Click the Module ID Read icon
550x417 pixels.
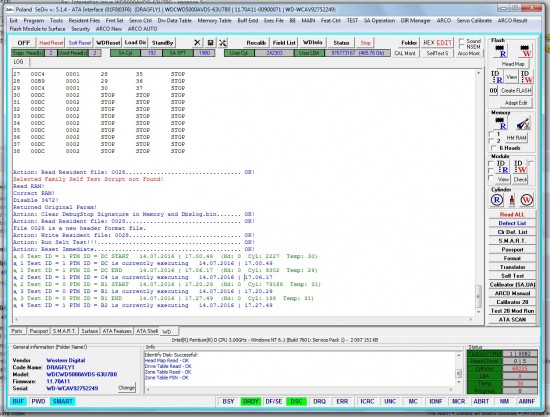[x=502, y=167]
